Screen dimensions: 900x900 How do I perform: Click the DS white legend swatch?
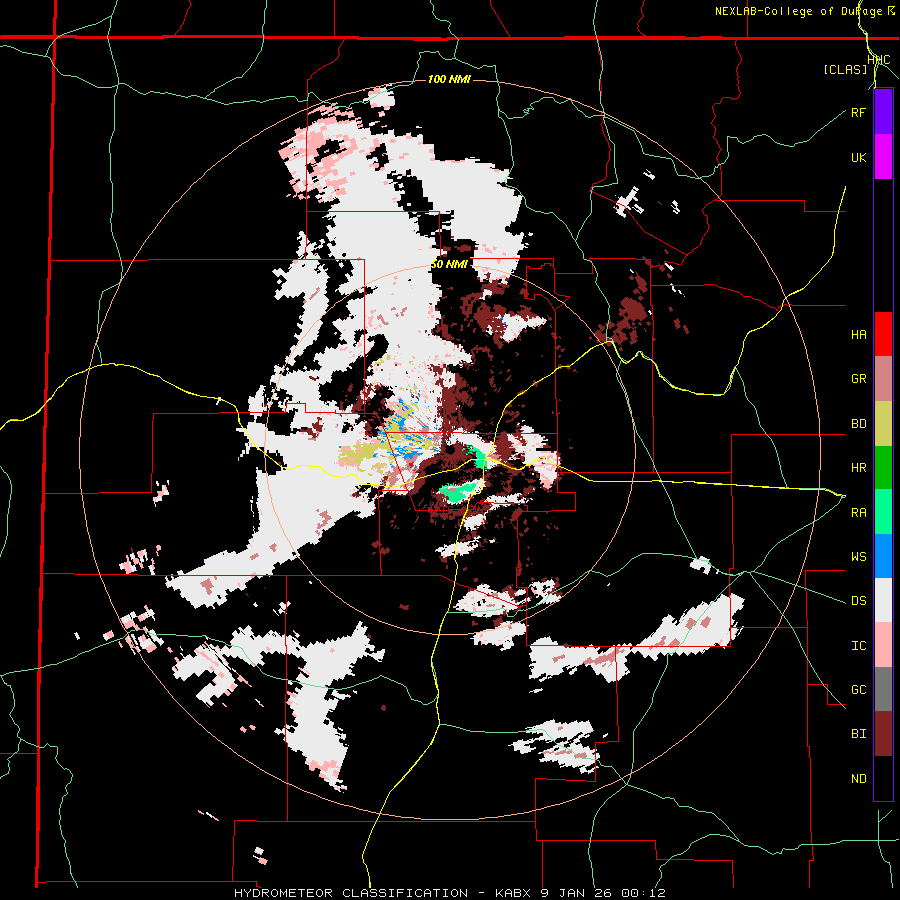tap(883, 600)
